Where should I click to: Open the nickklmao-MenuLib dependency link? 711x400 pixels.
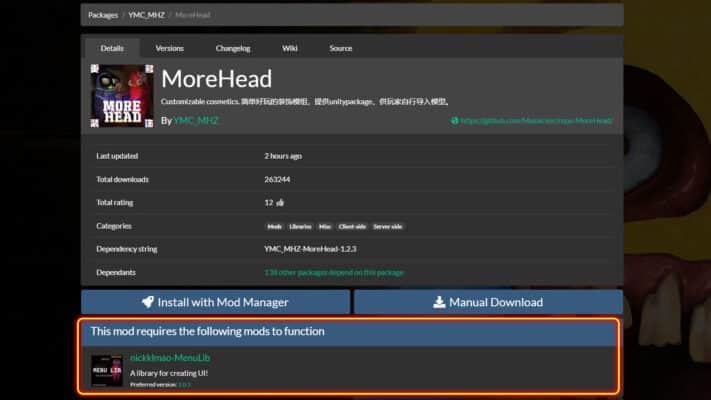(170, 358)
